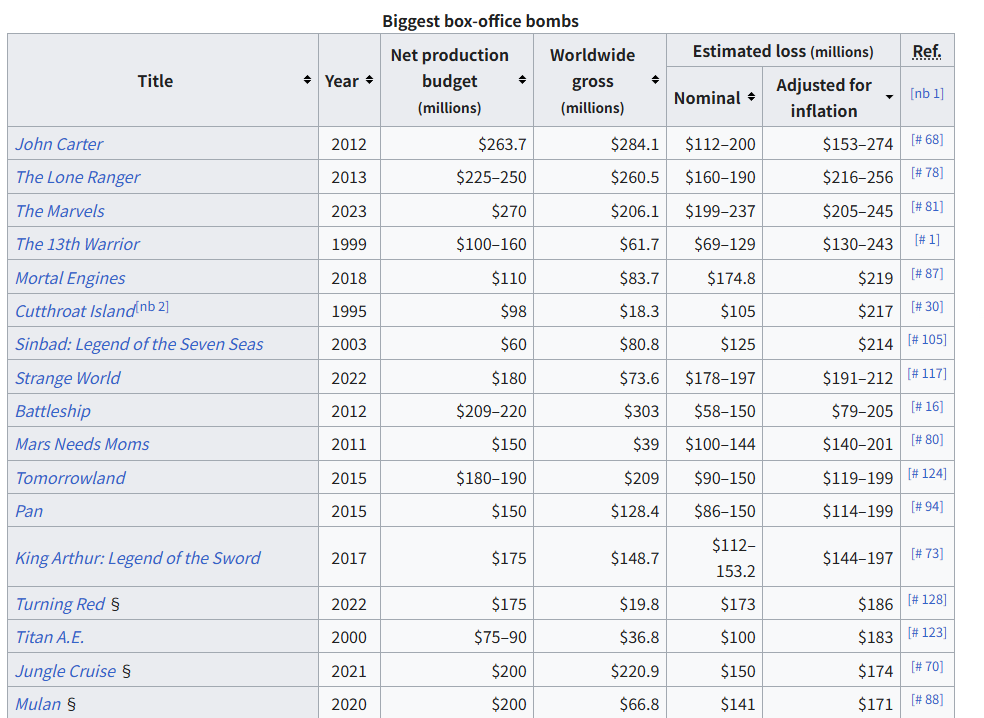984x718 pixels.
Task: Open reference # 1 for The 13th Warrior
Action: 927,240
